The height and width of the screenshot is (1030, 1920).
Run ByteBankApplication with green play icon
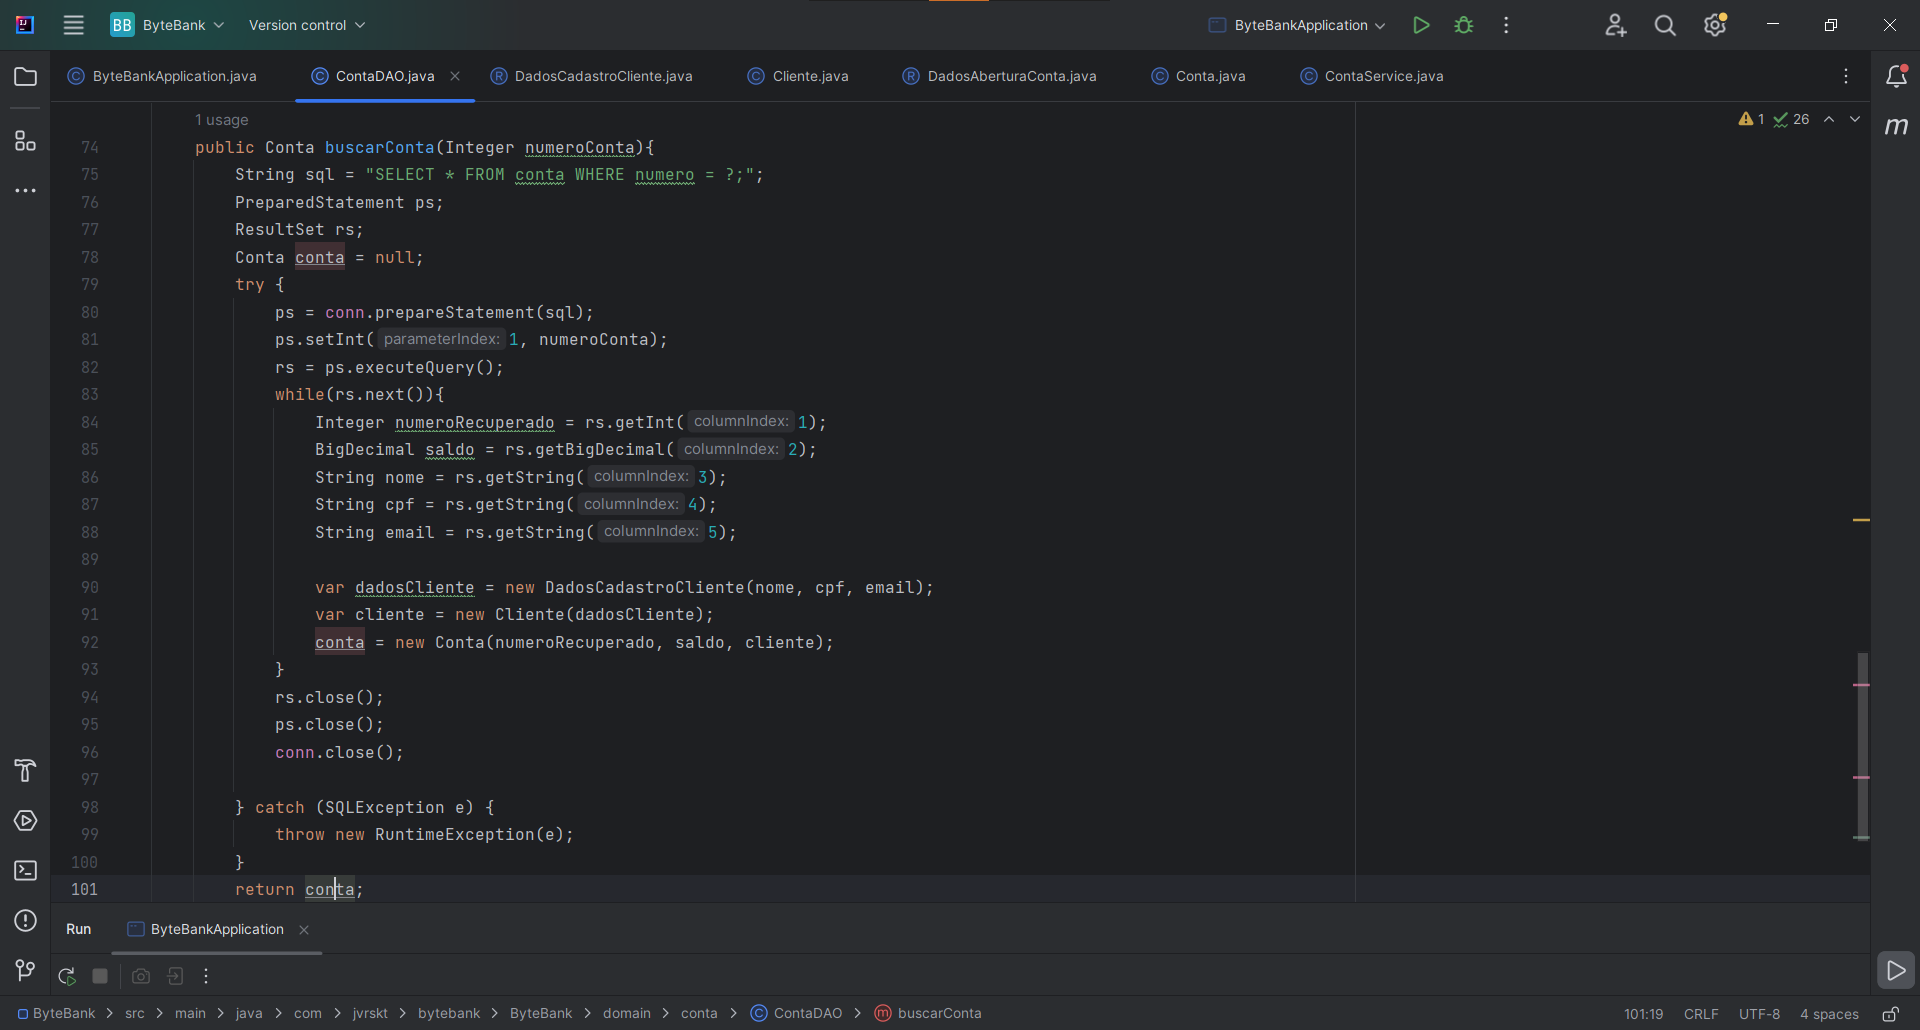pyautogui.click(x=1421, y=25)
